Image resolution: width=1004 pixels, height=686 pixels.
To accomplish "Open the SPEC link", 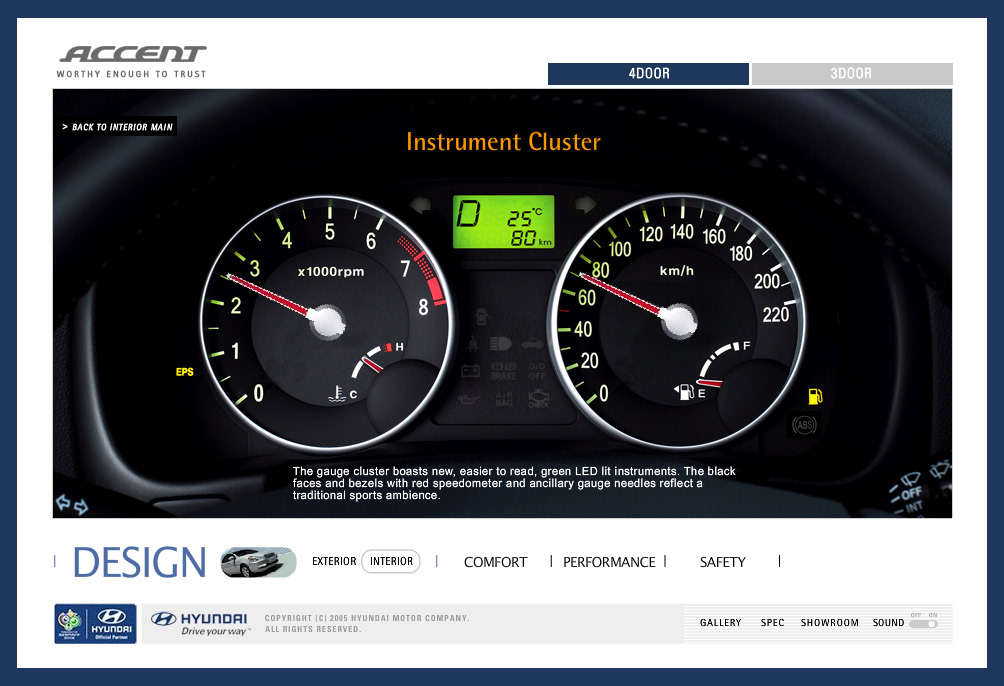I will (772, 623).
